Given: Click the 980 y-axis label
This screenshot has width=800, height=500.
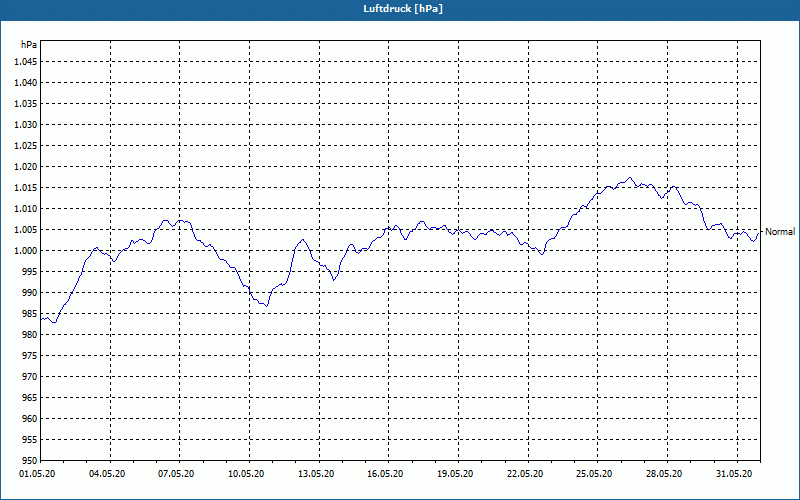Looking at the screenshot, I should pyautogui.click(x=30, y=335).
